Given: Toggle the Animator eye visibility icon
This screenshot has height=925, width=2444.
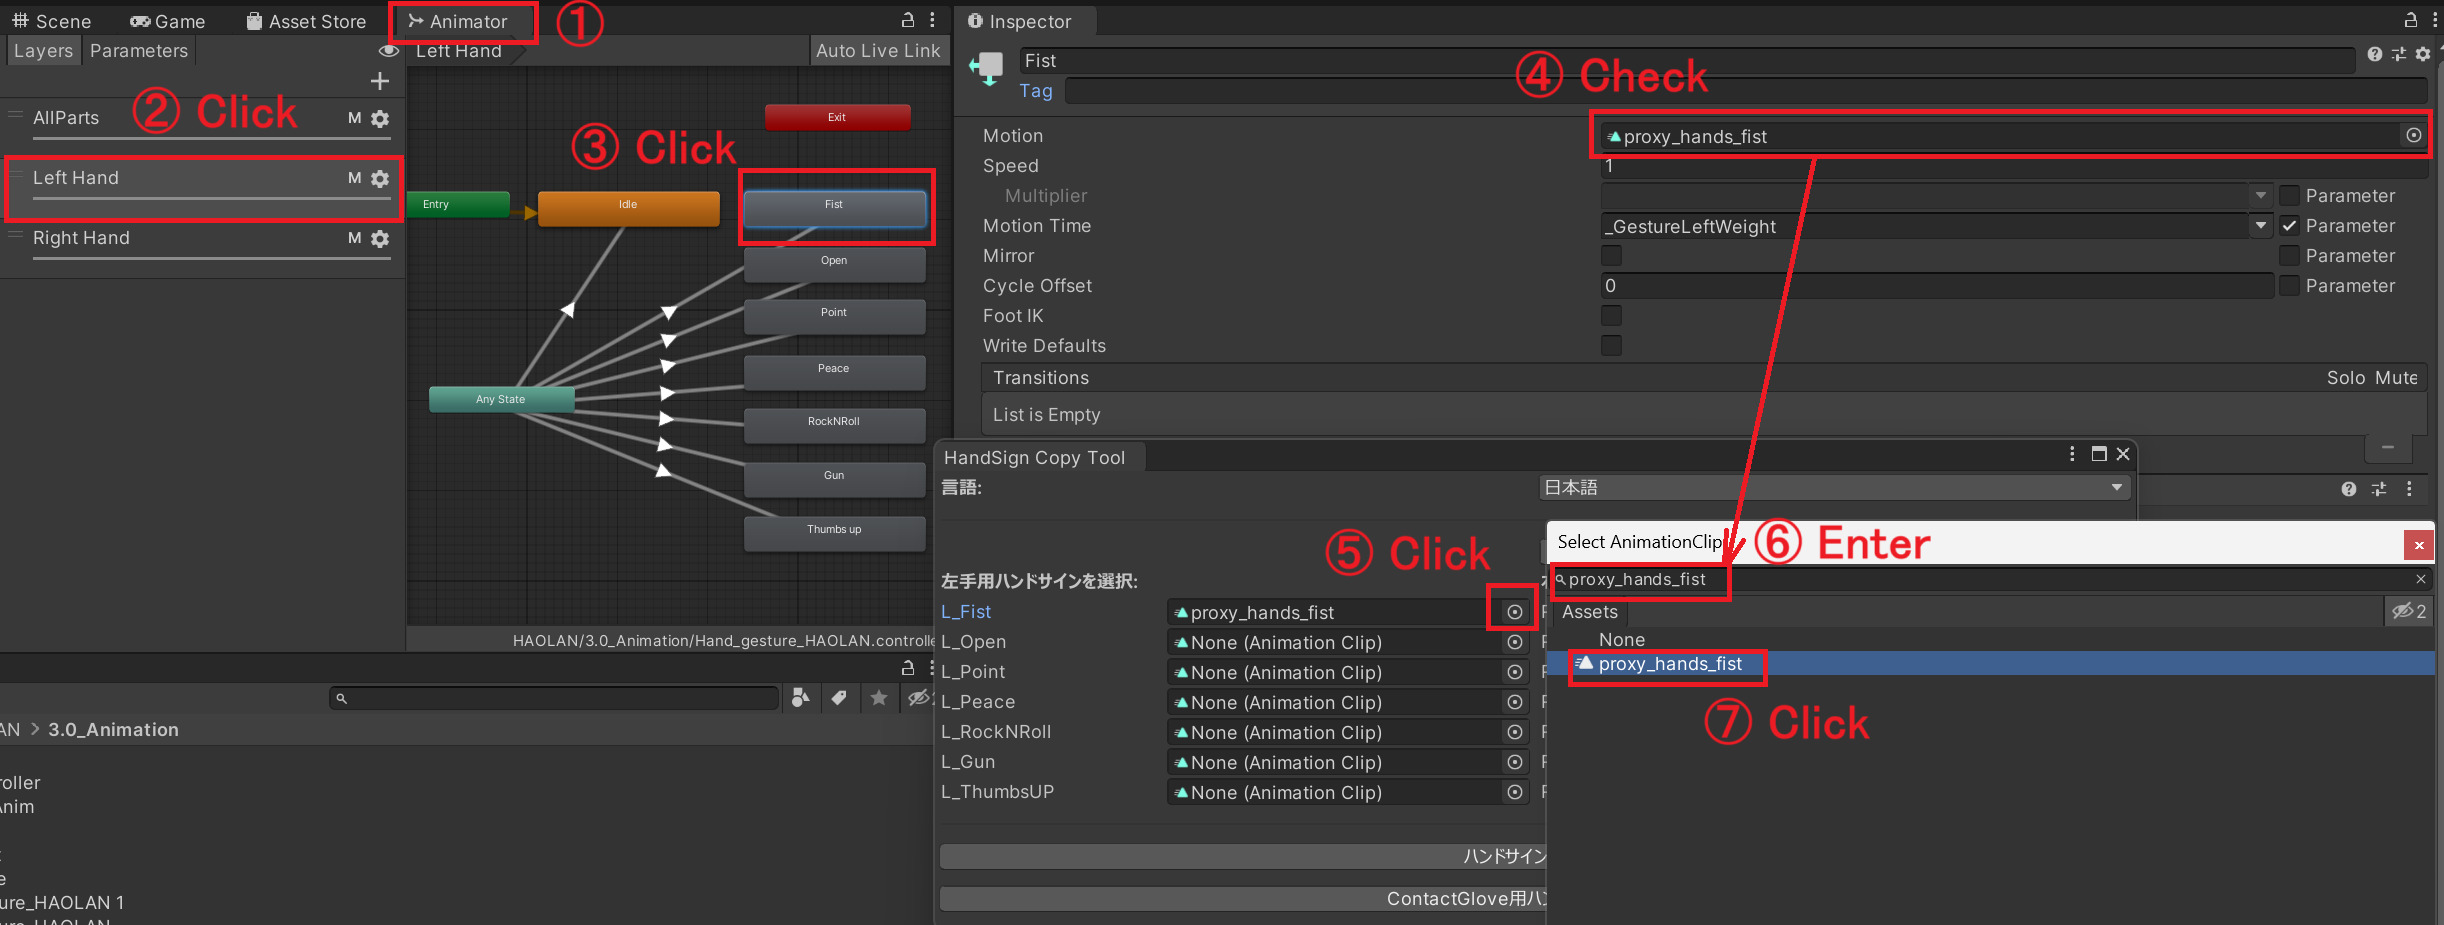Looking at the screenshot, I should [x=389, y=51].
